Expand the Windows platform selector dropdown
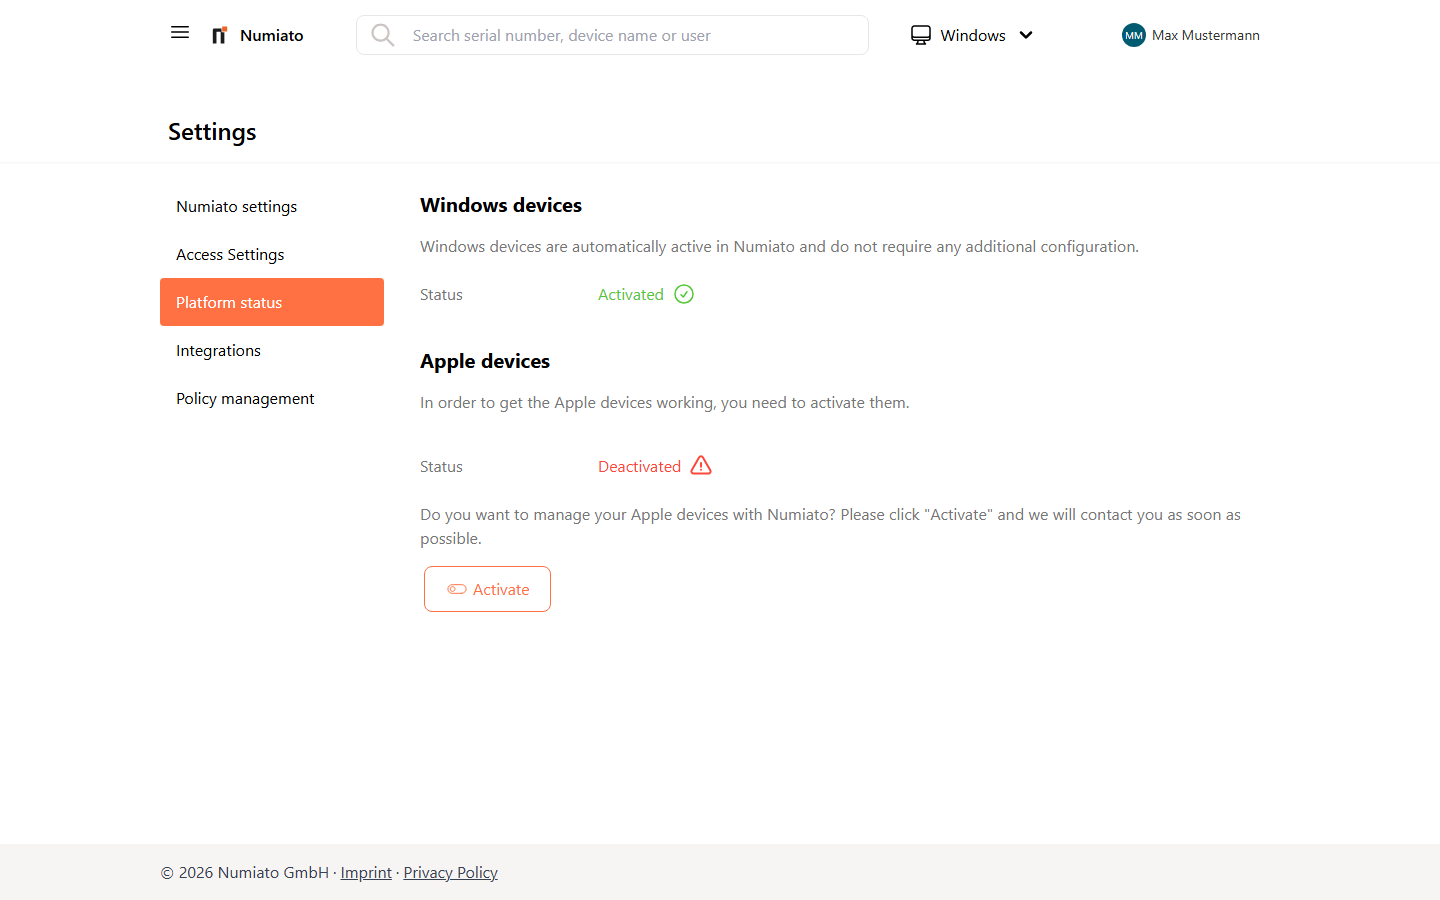The width and height of the screenshot is (1440, 900). [972, 34]
